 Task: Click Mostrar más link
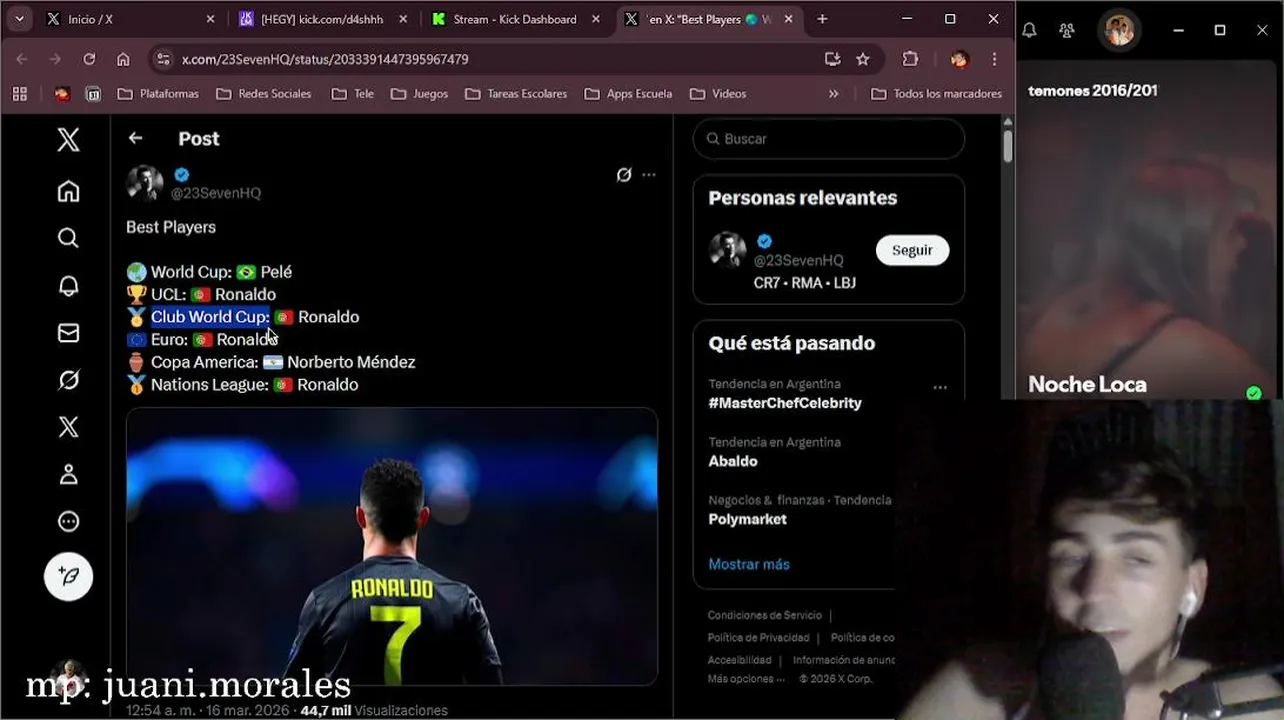click(749, 564)
